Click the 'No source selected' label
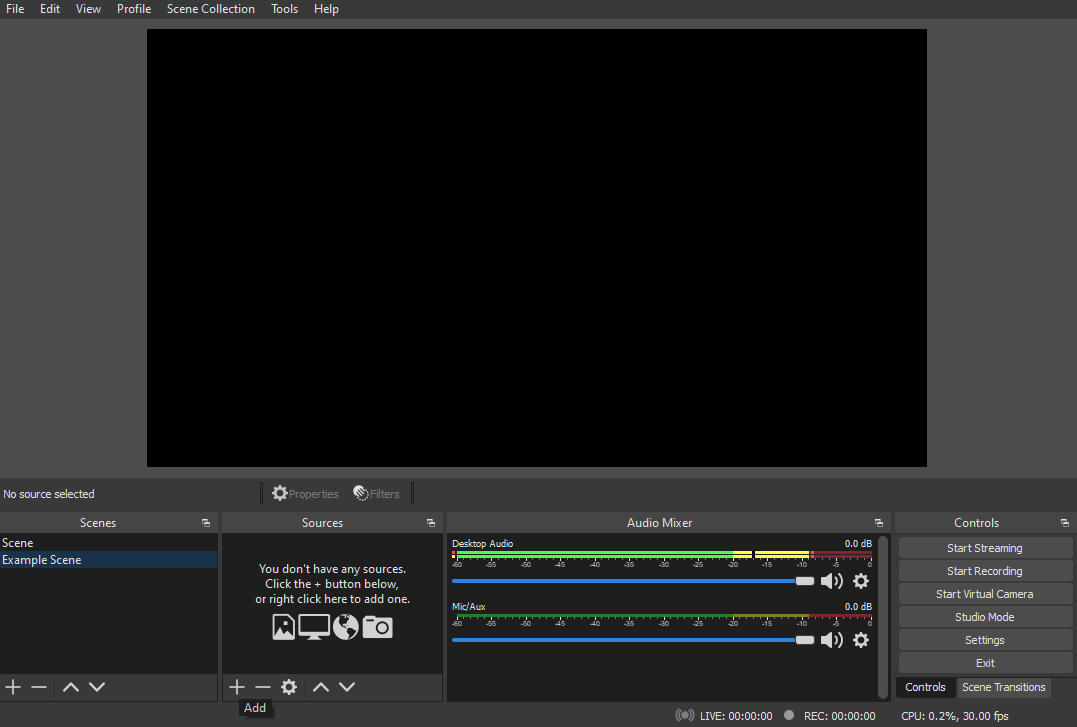1077x727 pixels. (x=49, y=494)
